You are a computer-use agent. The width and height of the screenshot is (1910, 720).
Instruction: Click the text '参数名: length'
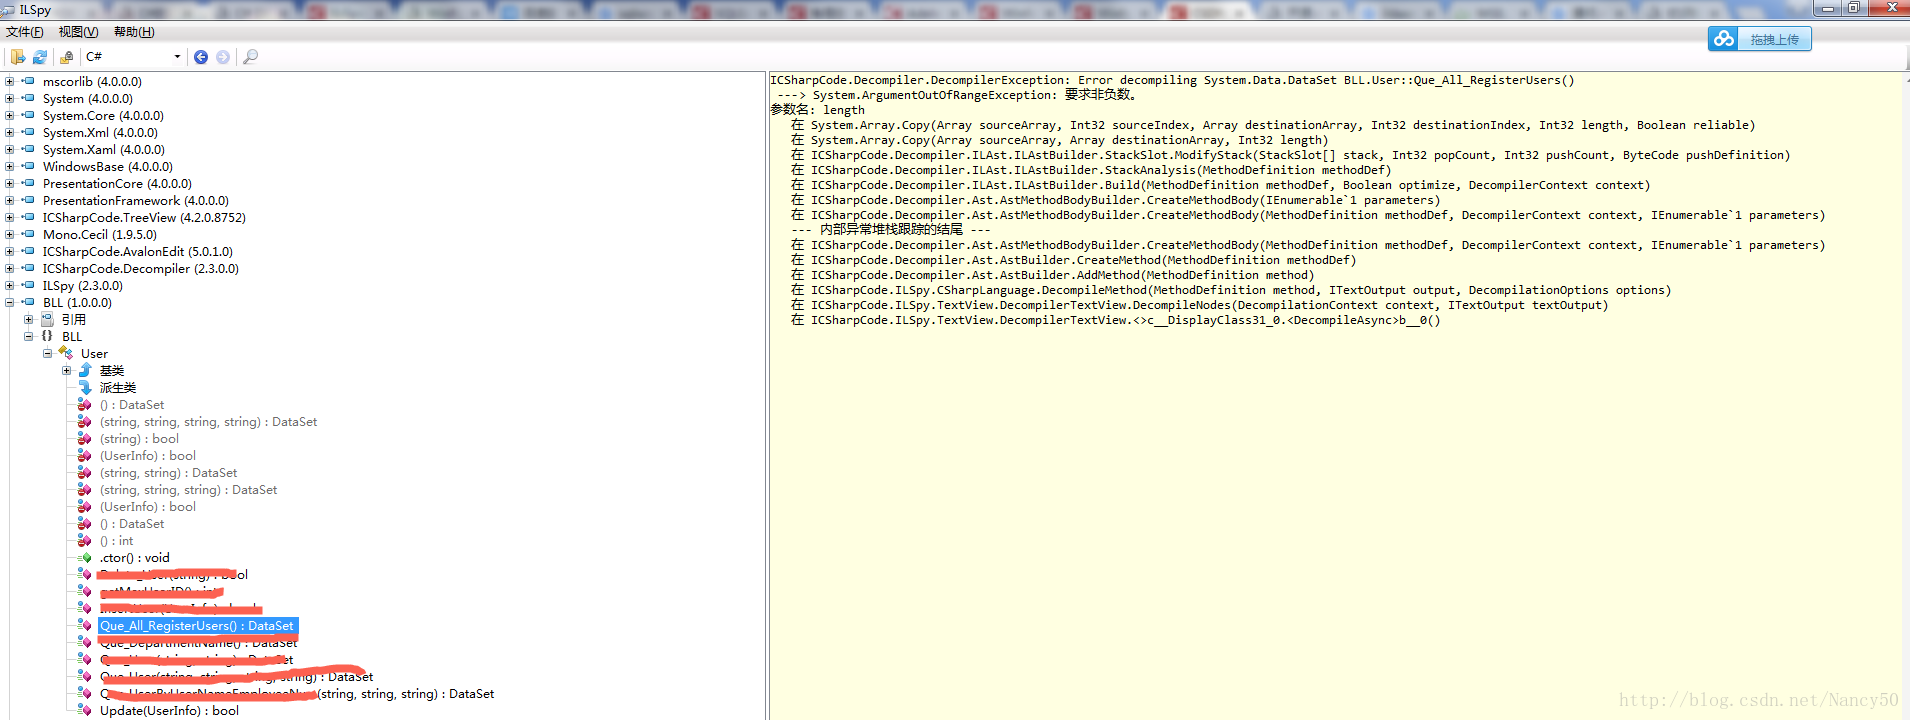point(817,110)
